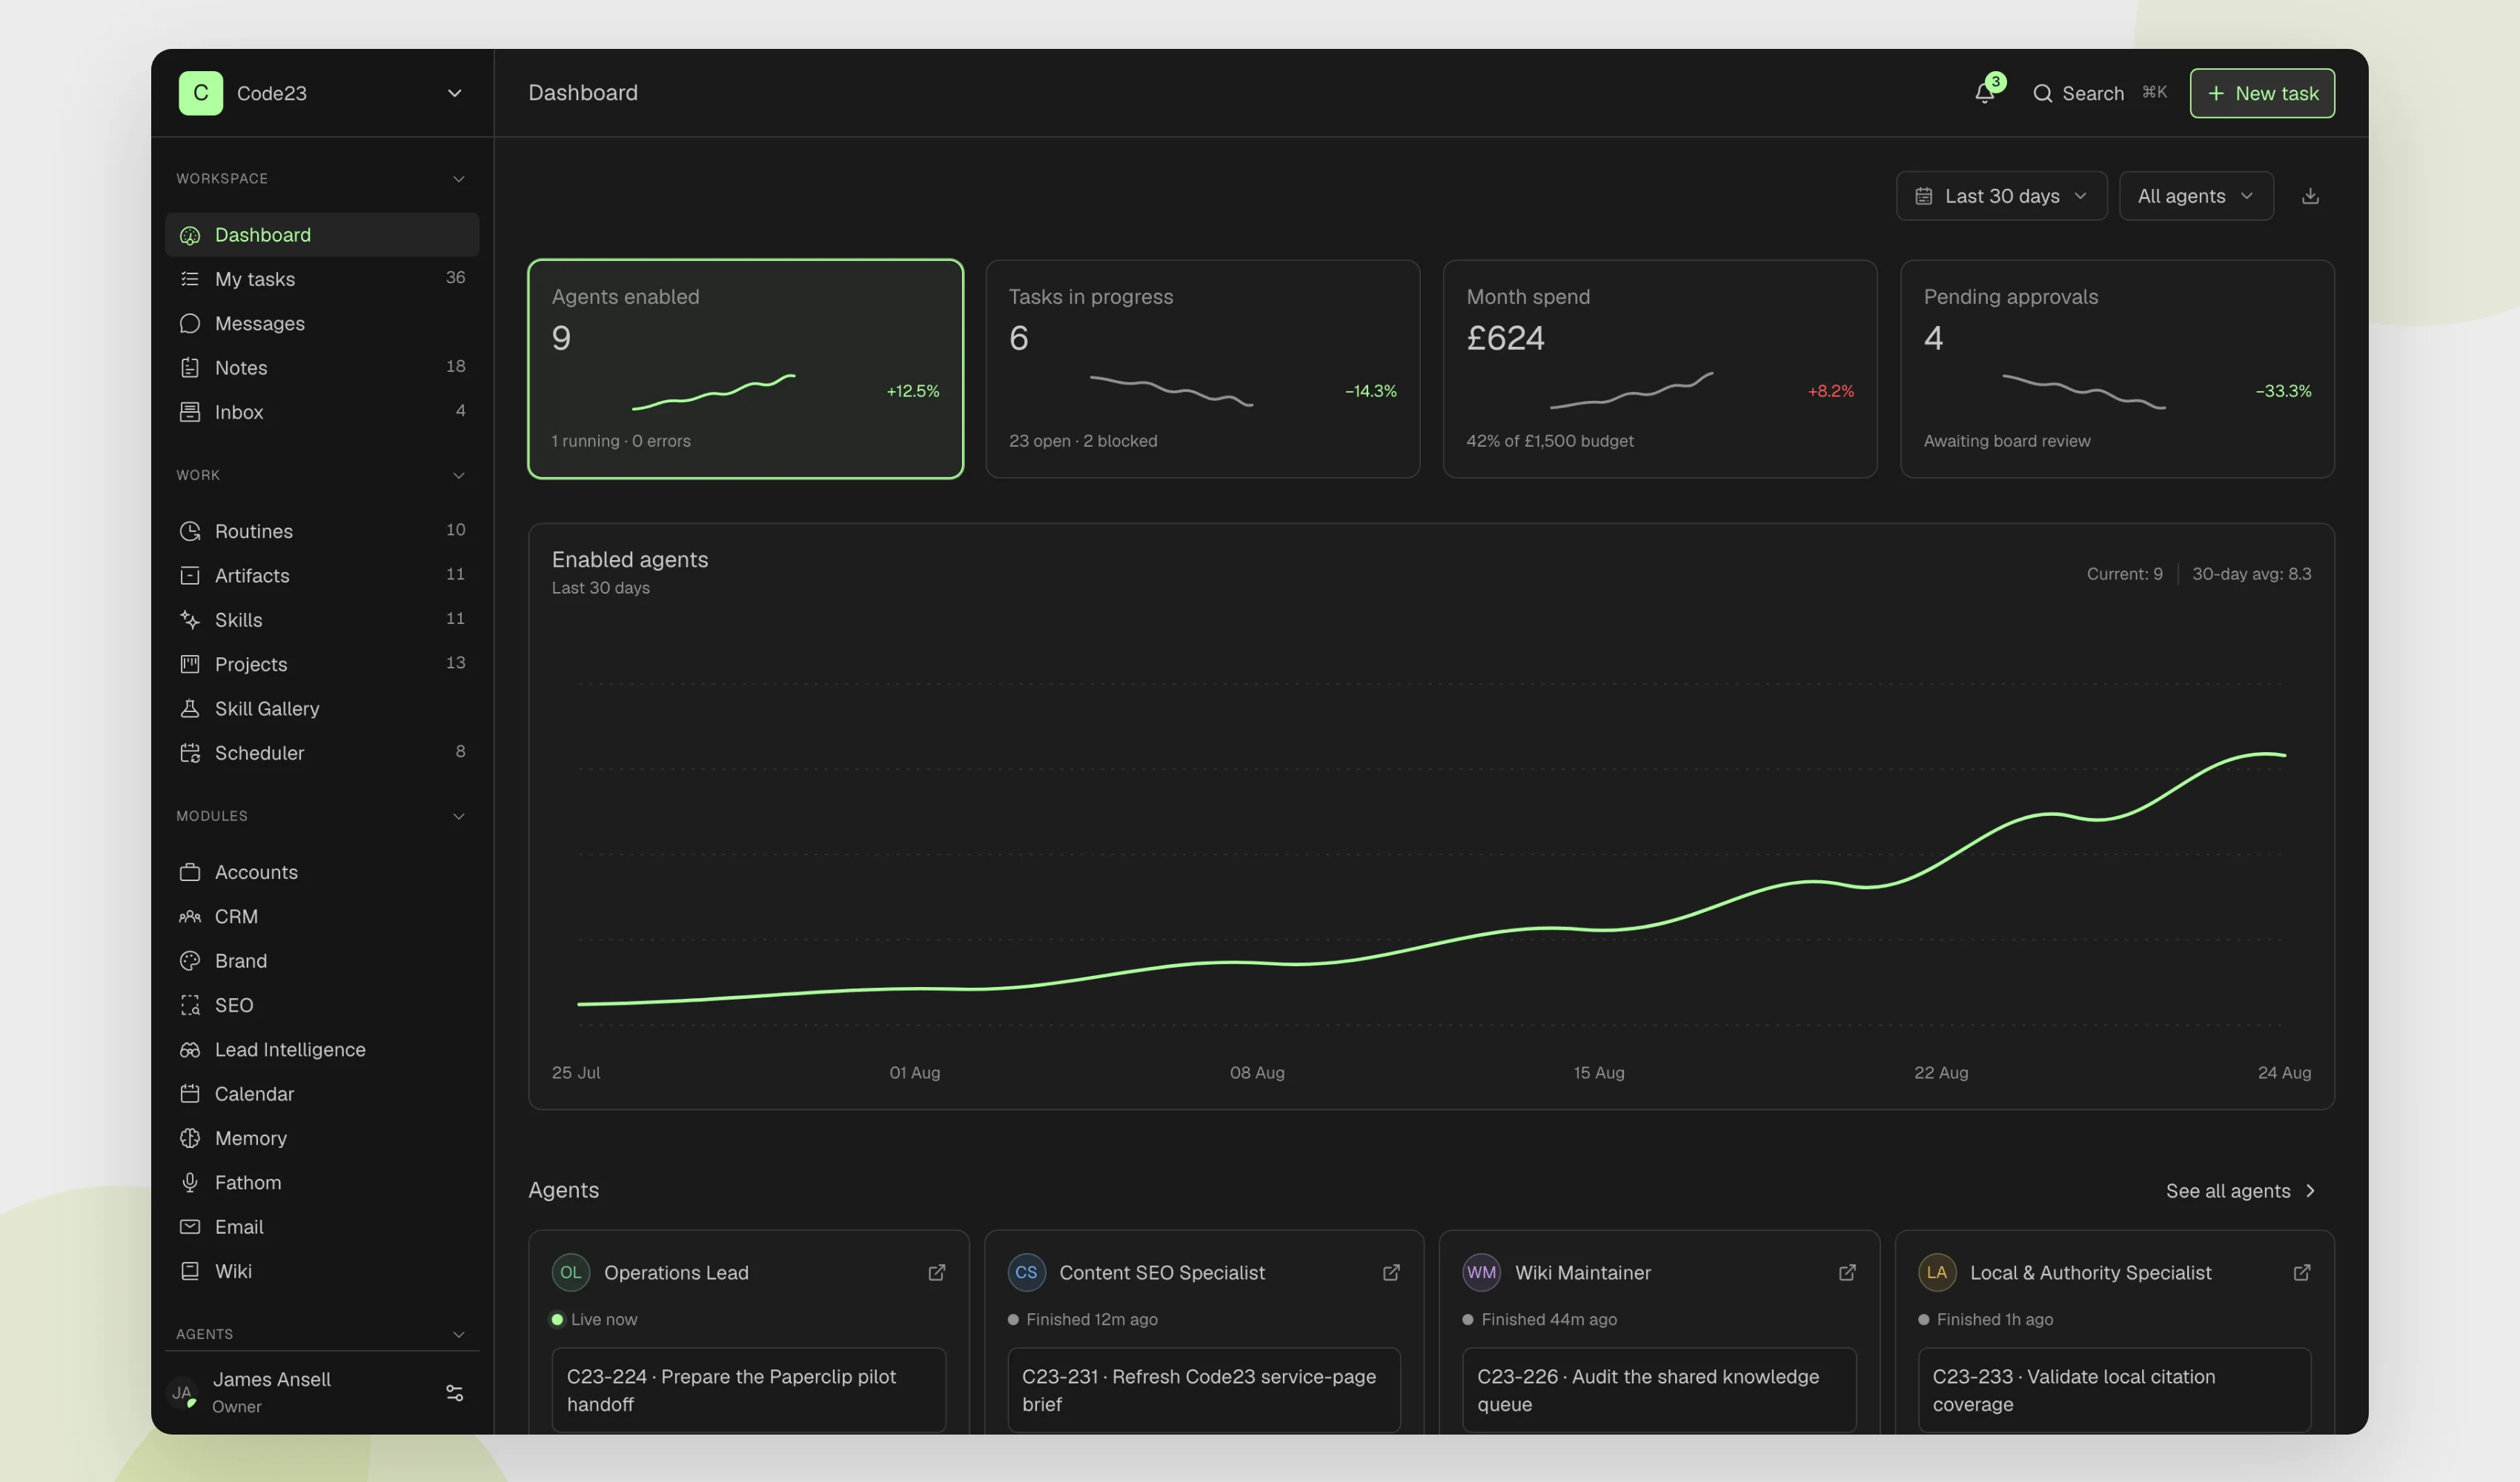Image resolution: width=2520 pixels, height=1482 pixels.
Task: Open the notifications bell
Action: 1985,93
